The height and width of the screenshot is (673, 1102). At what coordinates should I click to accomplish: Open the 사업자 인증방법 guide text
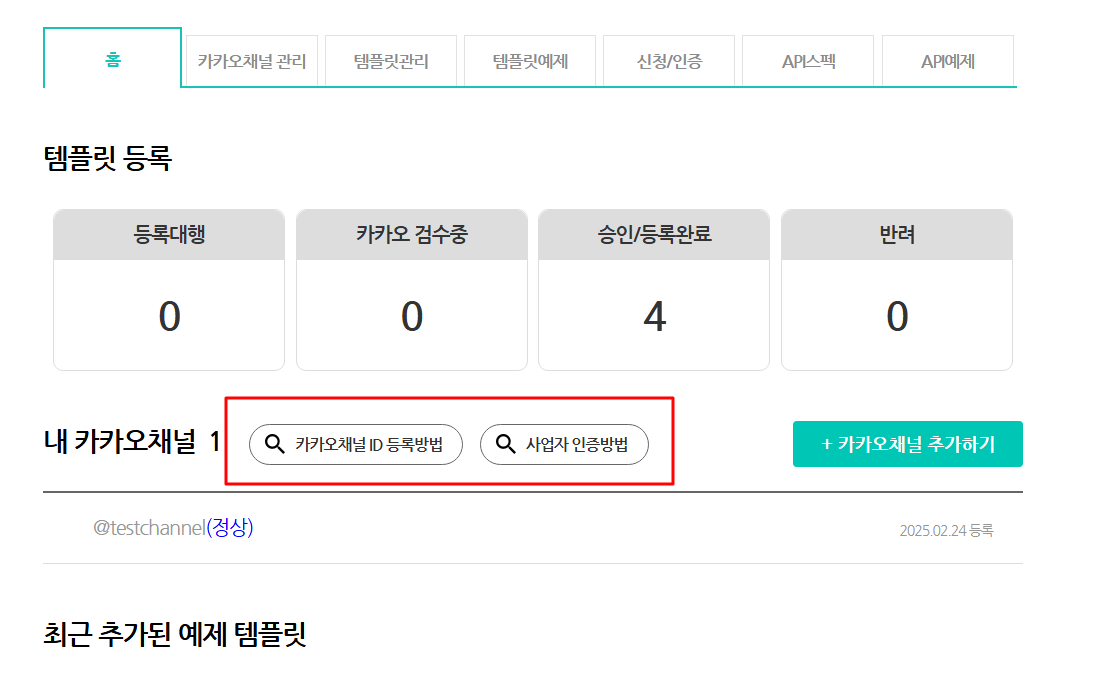coord(577,445)
